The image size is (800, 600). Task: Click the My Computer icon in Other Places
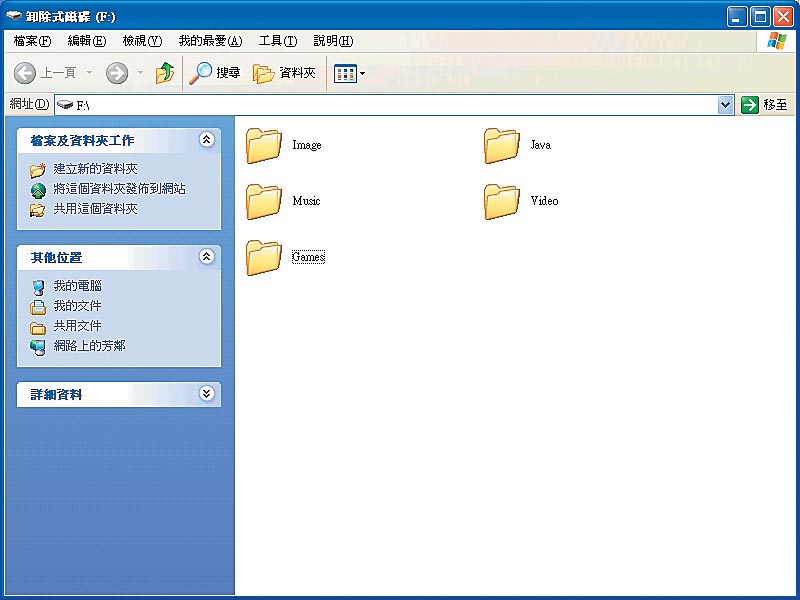[x=38, y=287]
